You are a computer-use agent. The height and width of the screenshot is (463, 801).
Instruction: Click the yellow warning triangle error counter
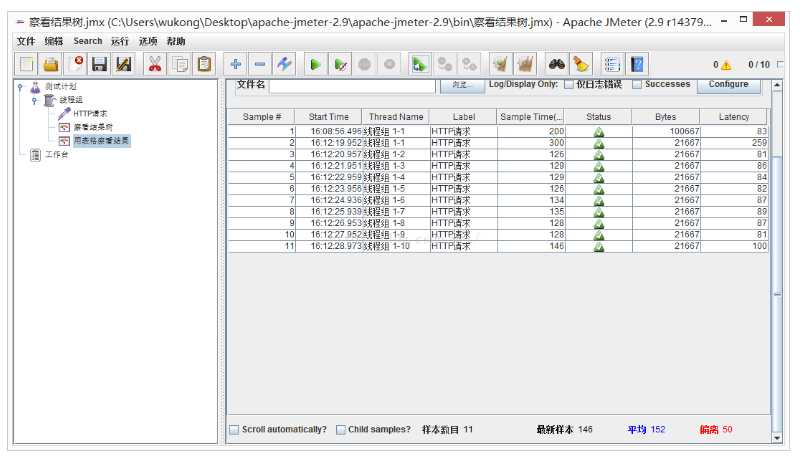pos(726,65)
